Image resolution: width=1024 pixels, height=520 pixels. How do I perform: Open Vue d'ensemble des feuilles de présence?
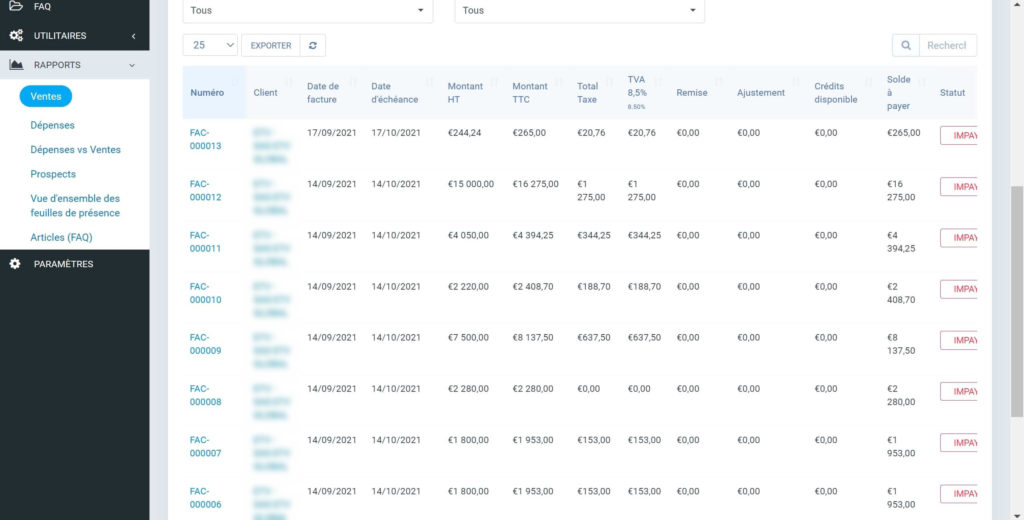pos(75,205)
